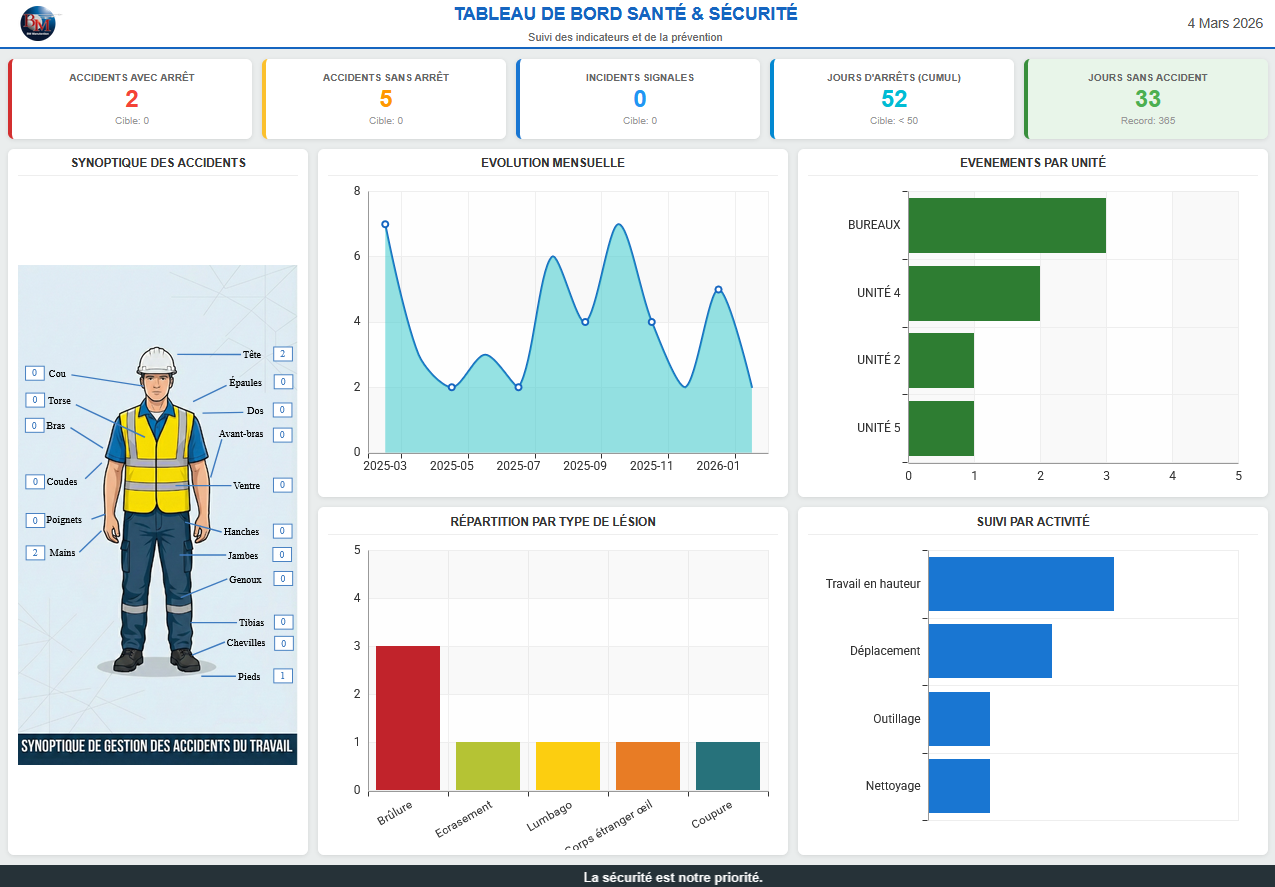The height and width of the screenshot is (887, 1275).
Task: Click the Dos count box
Action: click(x=283, y=410)
